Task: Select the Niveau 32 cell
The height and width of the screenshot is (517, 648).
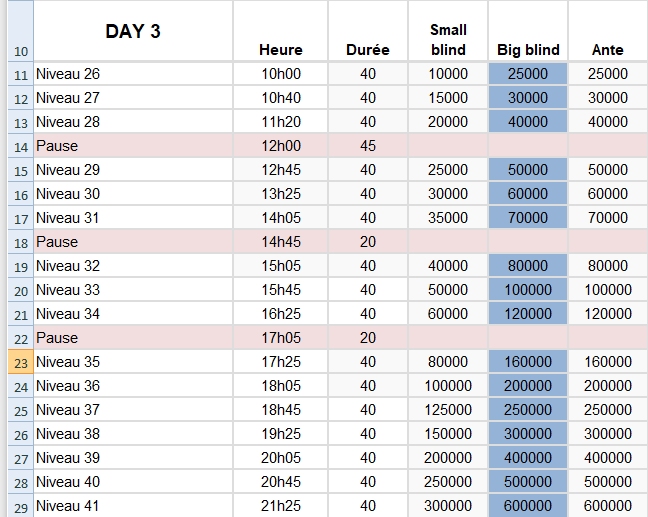Action: (x=133, y=266)
